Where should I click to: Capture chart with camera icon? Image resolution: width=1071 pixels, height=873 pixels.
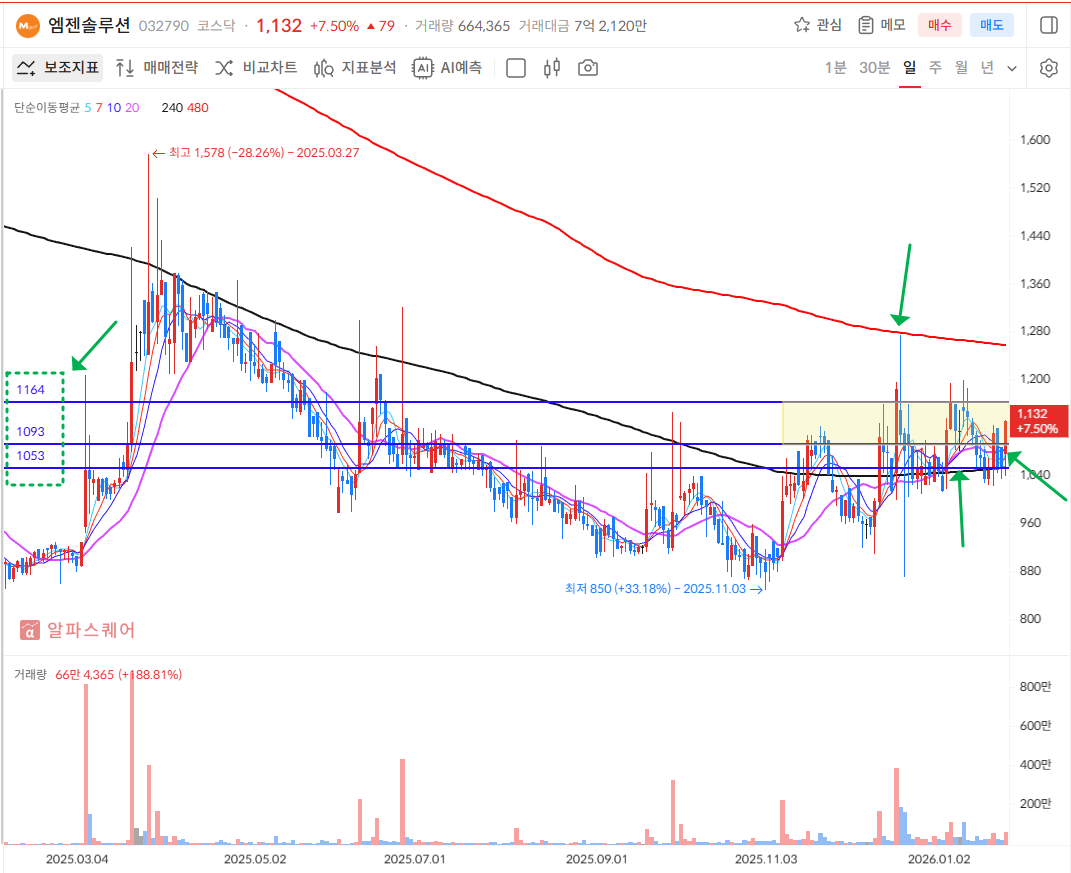coord(588,68)
